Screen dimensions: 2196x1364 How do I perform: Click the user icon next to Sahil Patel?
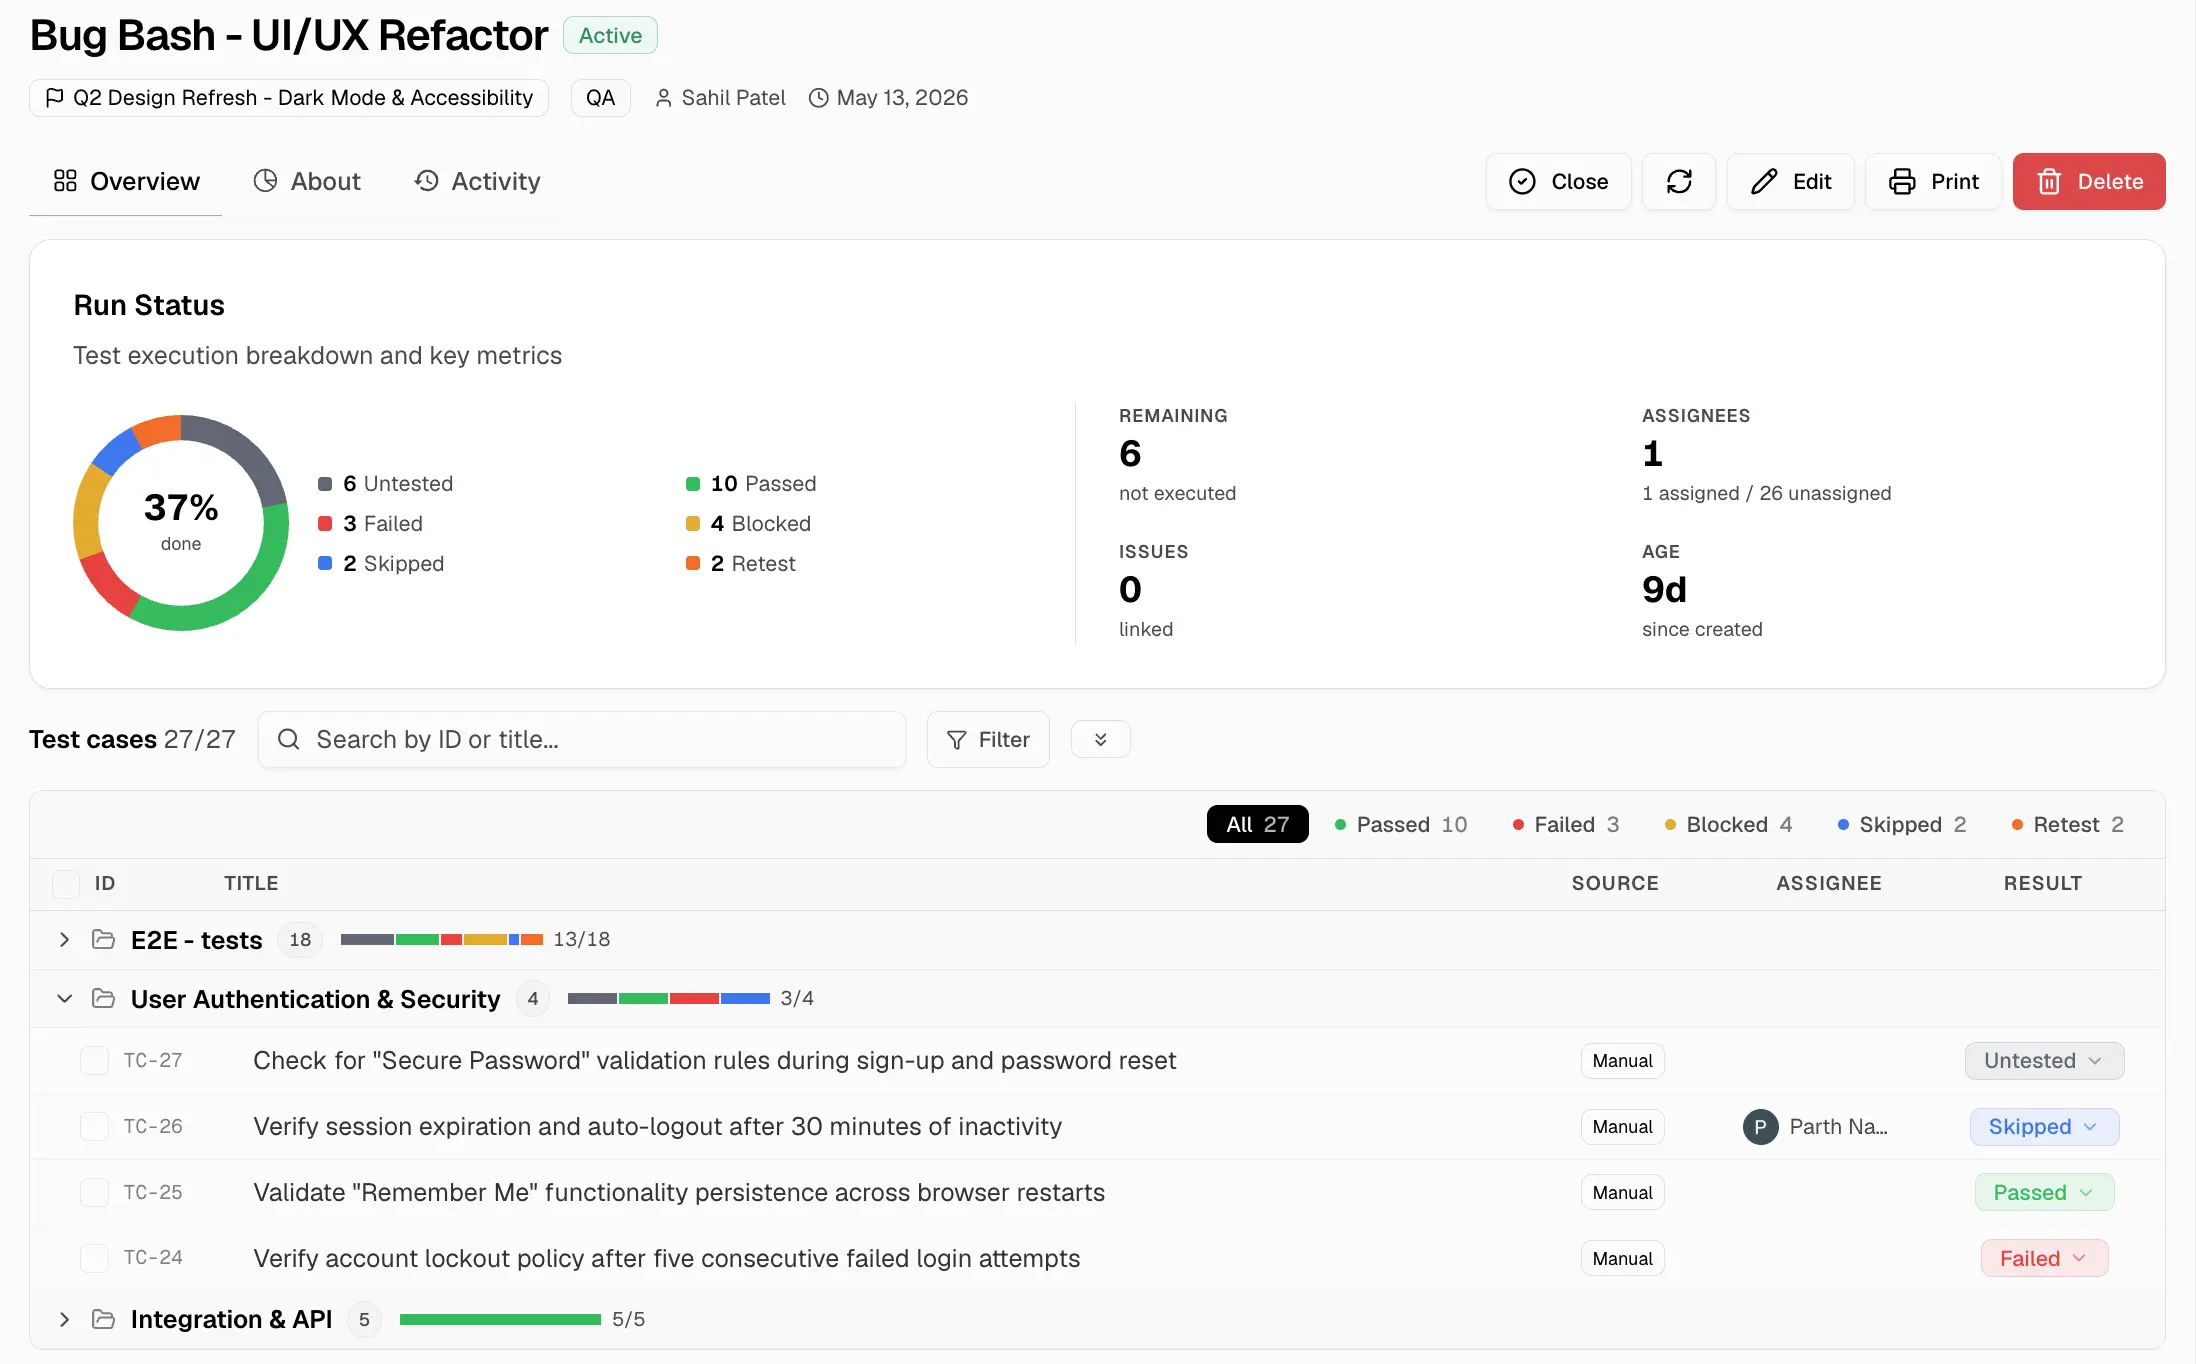click(663, 98)
